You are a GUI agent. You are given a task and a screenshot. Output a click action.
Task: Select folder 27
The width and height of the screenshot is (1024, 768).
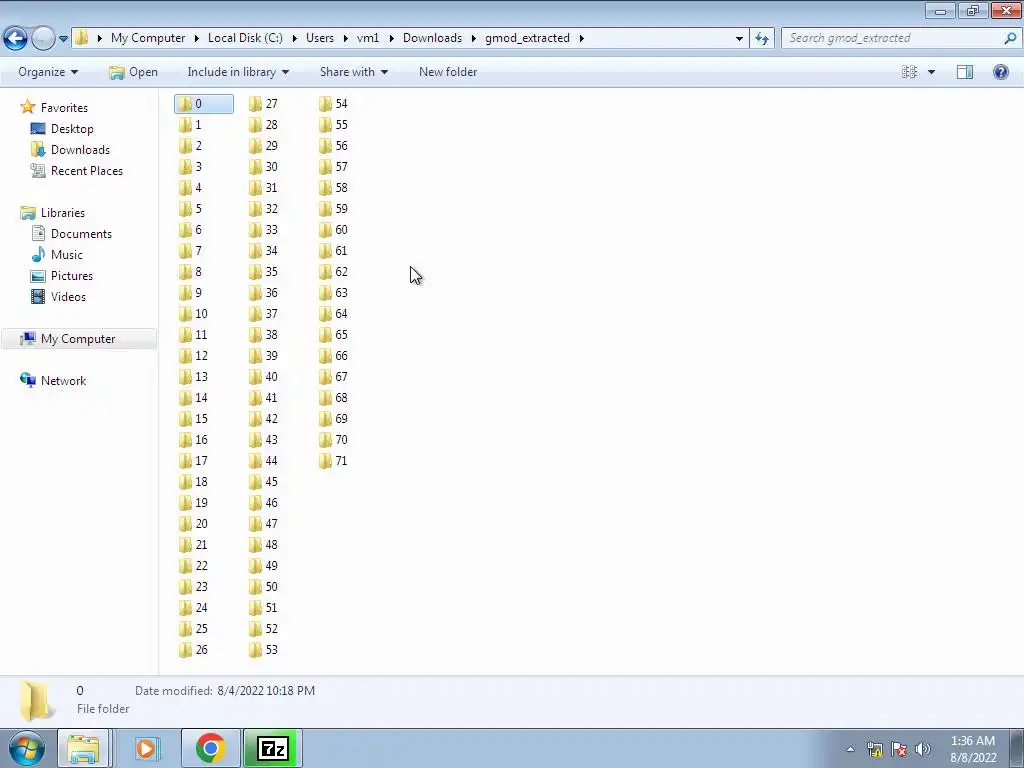coord(263,104)
